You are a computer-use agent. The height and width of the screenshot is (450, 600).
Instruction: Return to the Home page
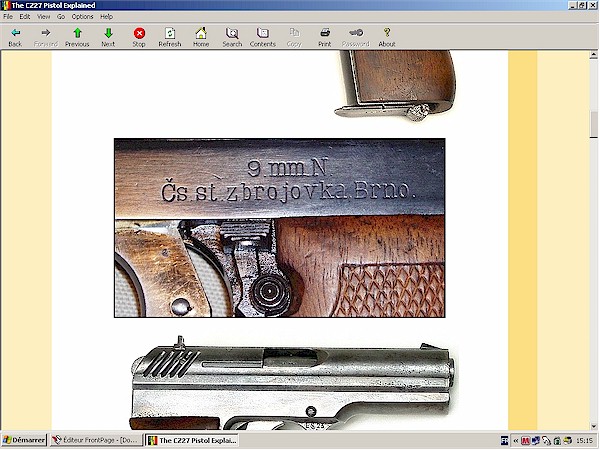click(201, 37)
